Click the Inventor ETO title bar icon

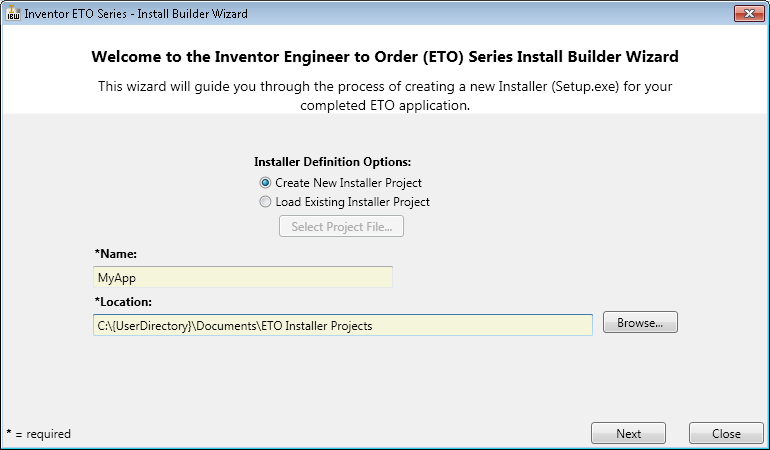13,14
